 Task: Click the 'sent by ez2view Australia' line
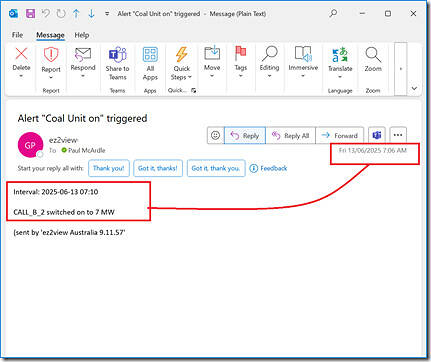tap(69, 232)
